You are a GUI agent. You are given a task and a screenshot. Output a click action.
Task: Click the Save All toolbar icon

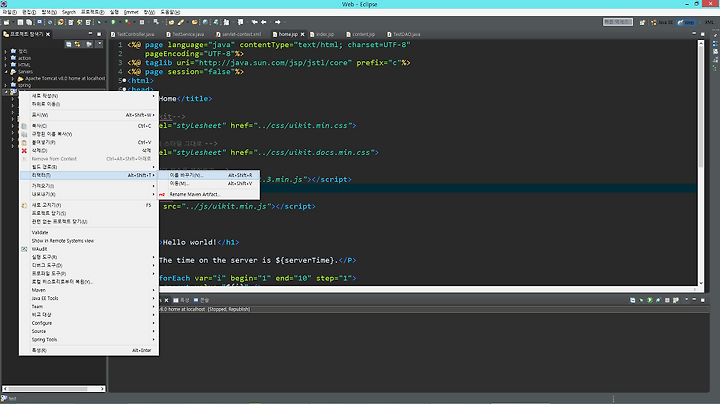point(28,22)
